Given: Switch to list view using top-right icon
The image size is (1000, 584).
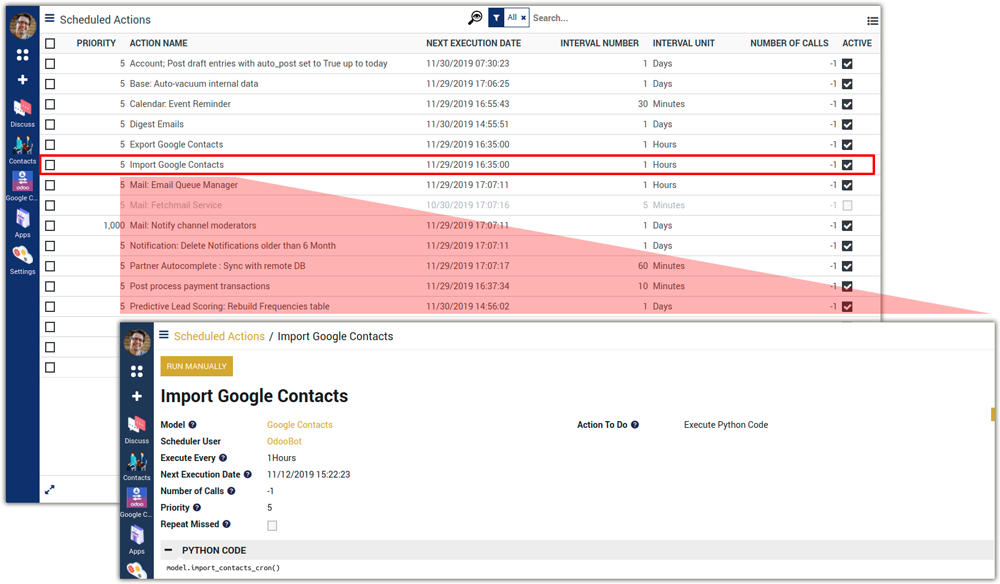Looking at the screenshot, I should click(872, 20).
